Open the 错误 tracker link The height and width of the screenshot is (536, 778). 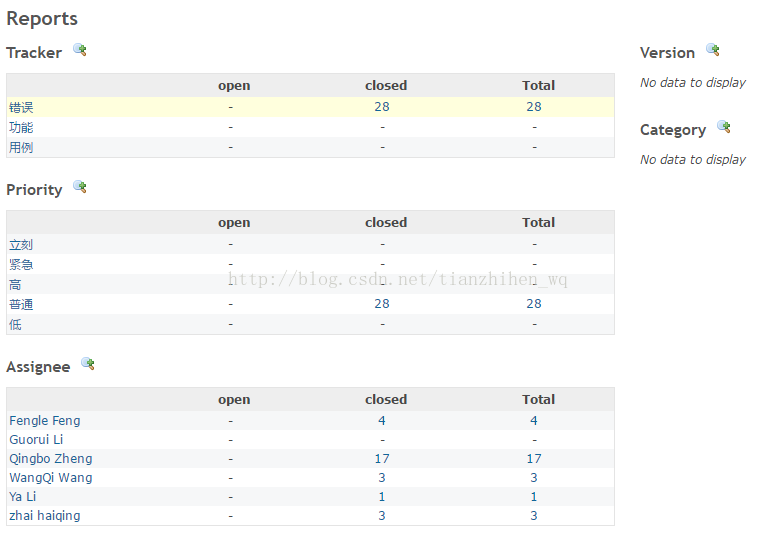point(21,107)
